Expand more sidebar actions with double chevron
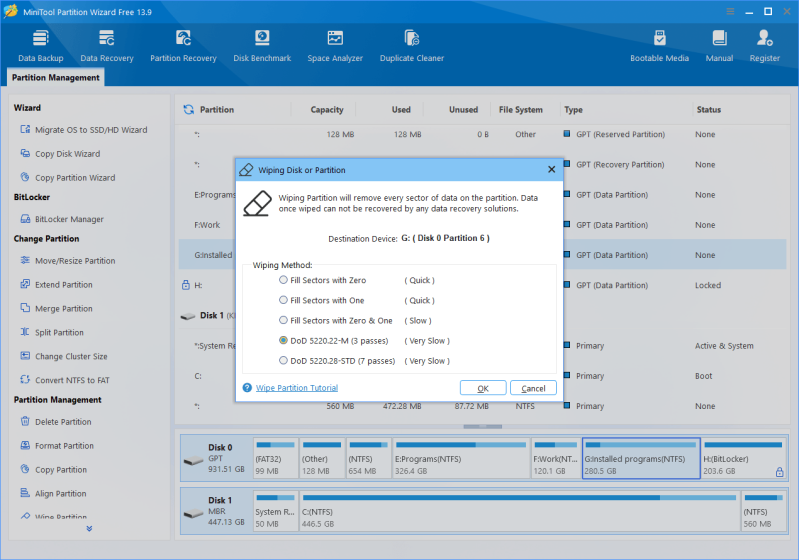The height and width of the screenshot is (560, 799). tap(89, 529)
